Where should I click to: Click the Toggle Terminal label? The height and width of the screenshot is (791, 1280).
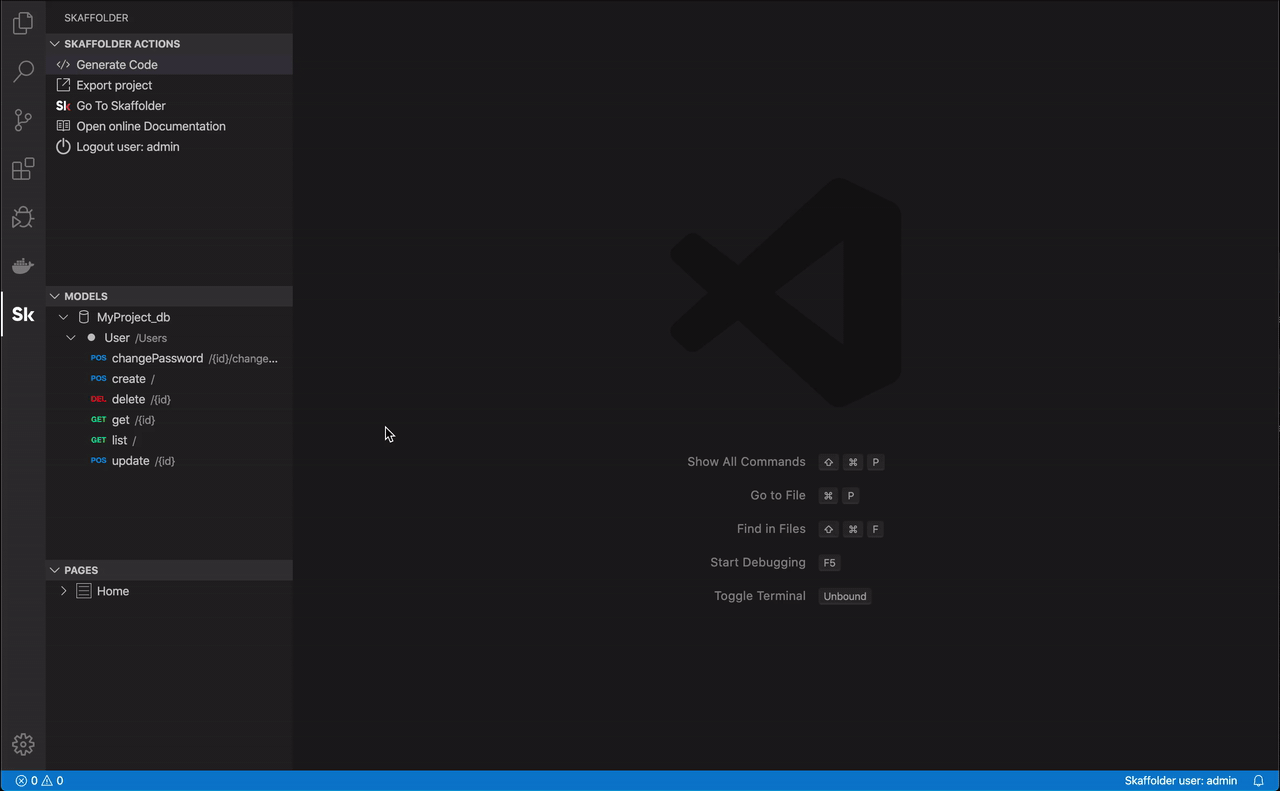click(760, 596)
